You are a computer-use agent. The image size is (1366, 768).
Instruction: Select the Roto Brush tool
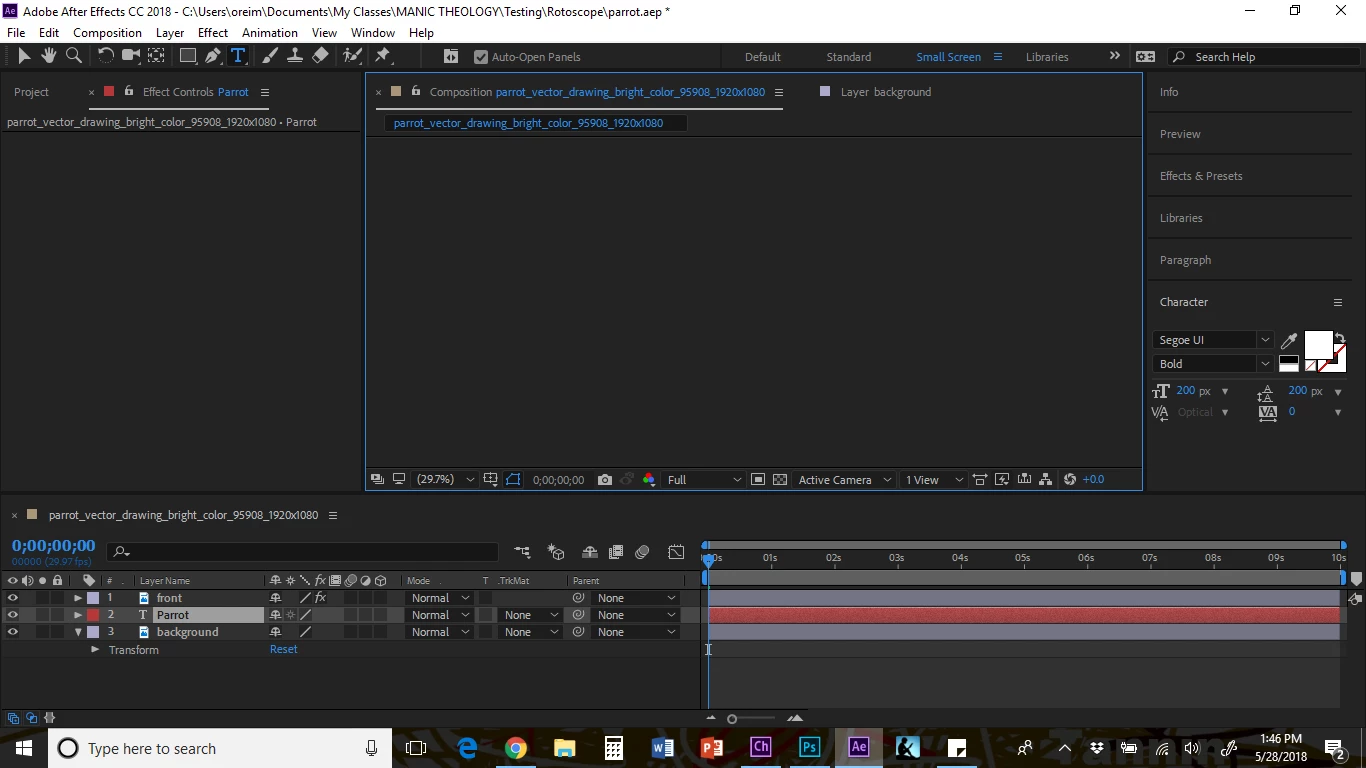tap(352, 56)
